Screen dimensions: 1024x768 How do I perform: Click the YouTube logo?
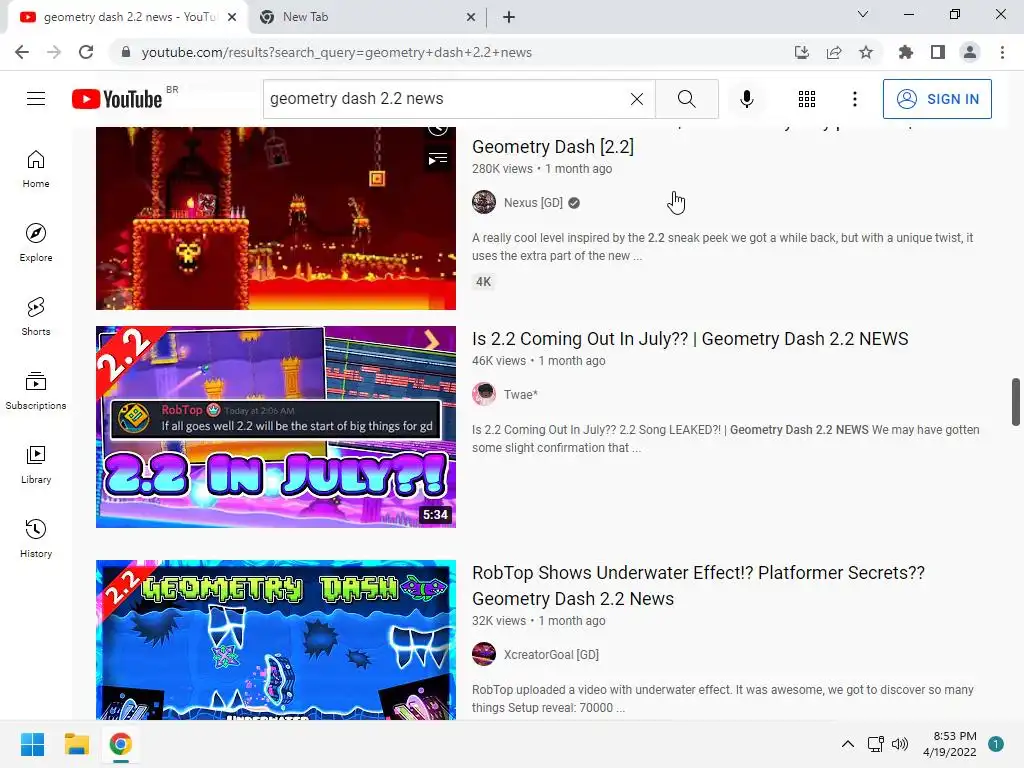point(117,99)
